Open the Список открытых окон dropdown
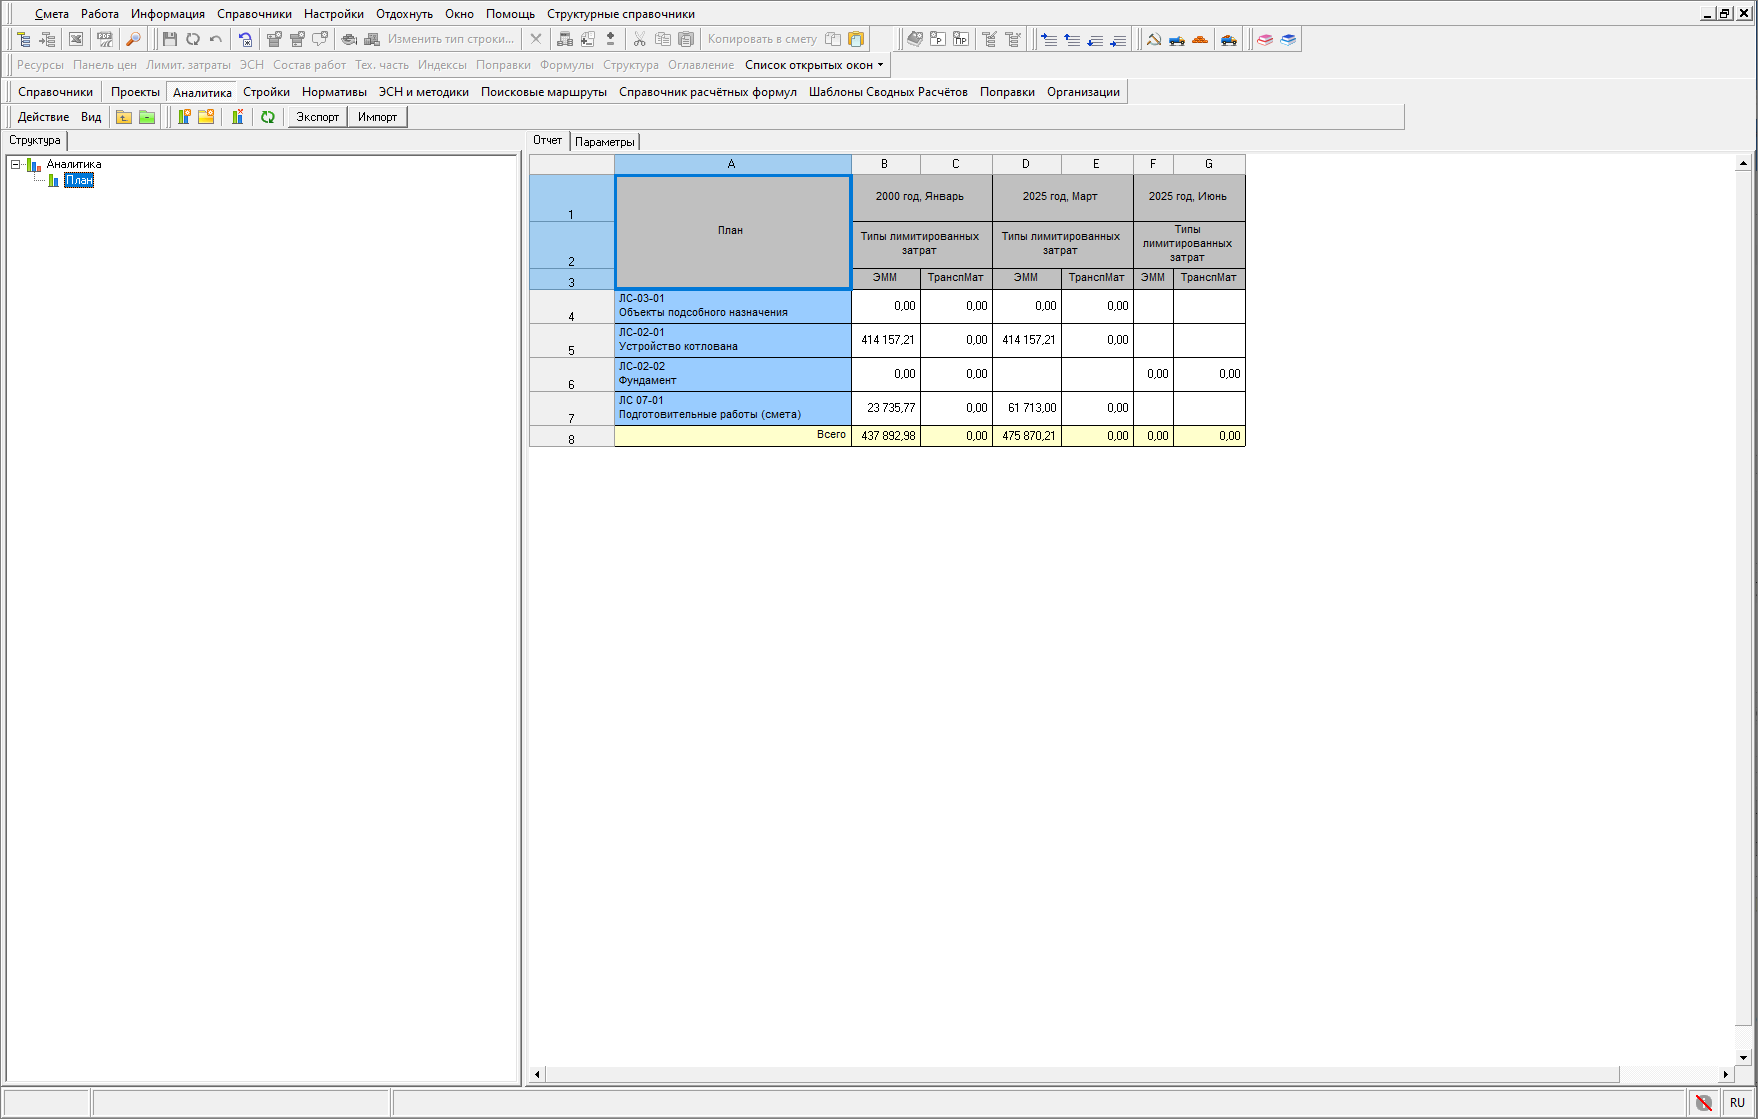The height and width of the screenshot is (1119, 1758). (814, 65)
